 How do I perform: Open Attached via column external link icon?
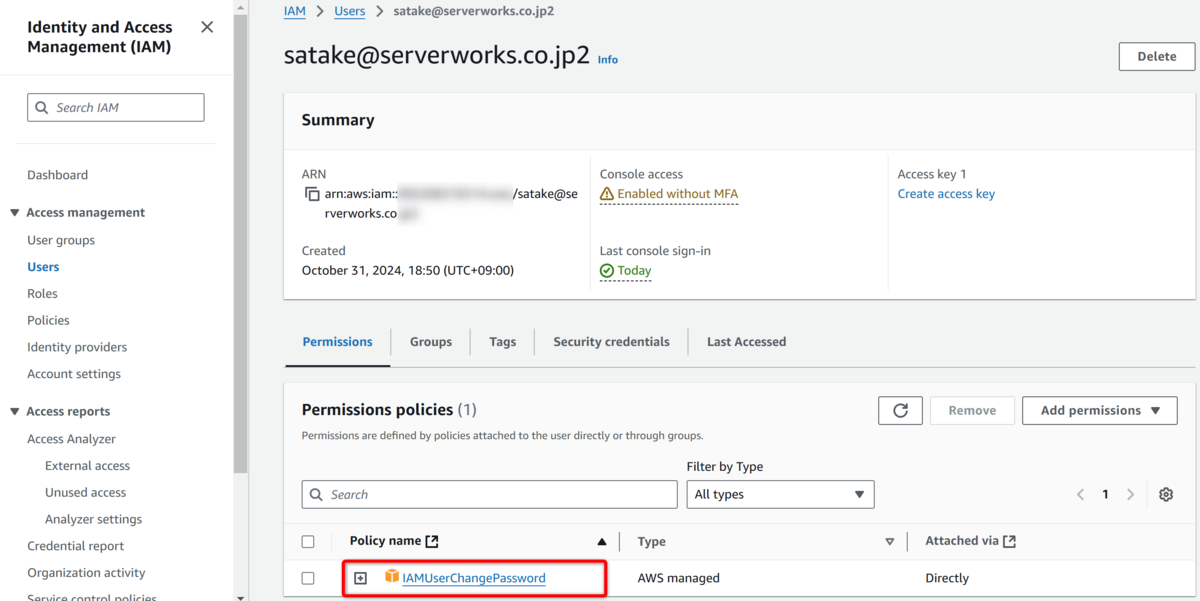(x=1011, y=540)
